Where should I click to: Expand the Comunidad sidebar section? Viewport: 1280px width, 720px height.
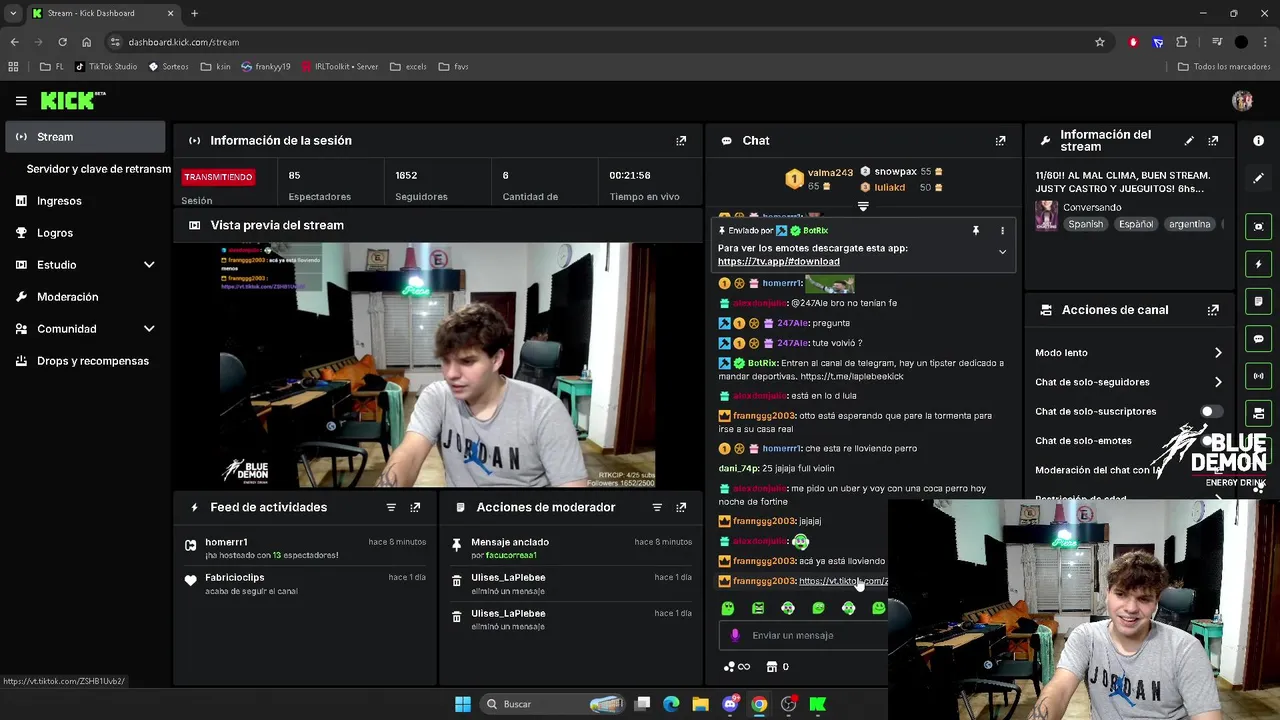point(149,329)
